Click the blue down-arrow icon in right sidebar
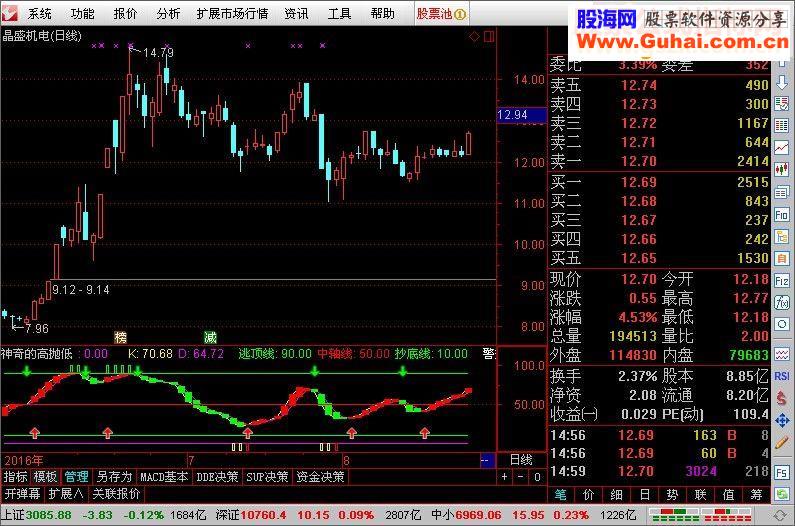Image resolution: width=795 pixels, height=526 pixels. click(782, 82)
